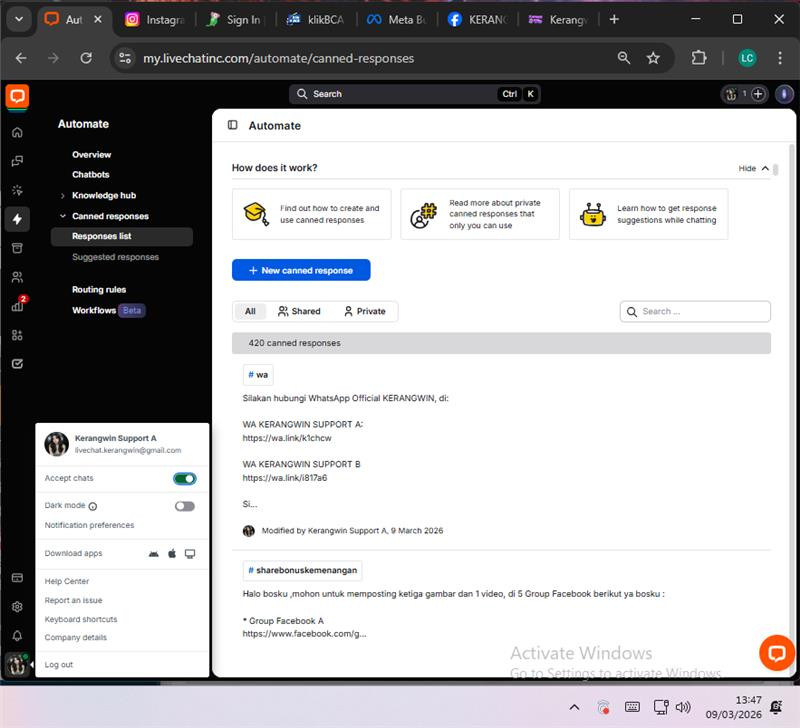Select the Private filter tab
Viewport: 800px width, 728px height.
[365, 311]
